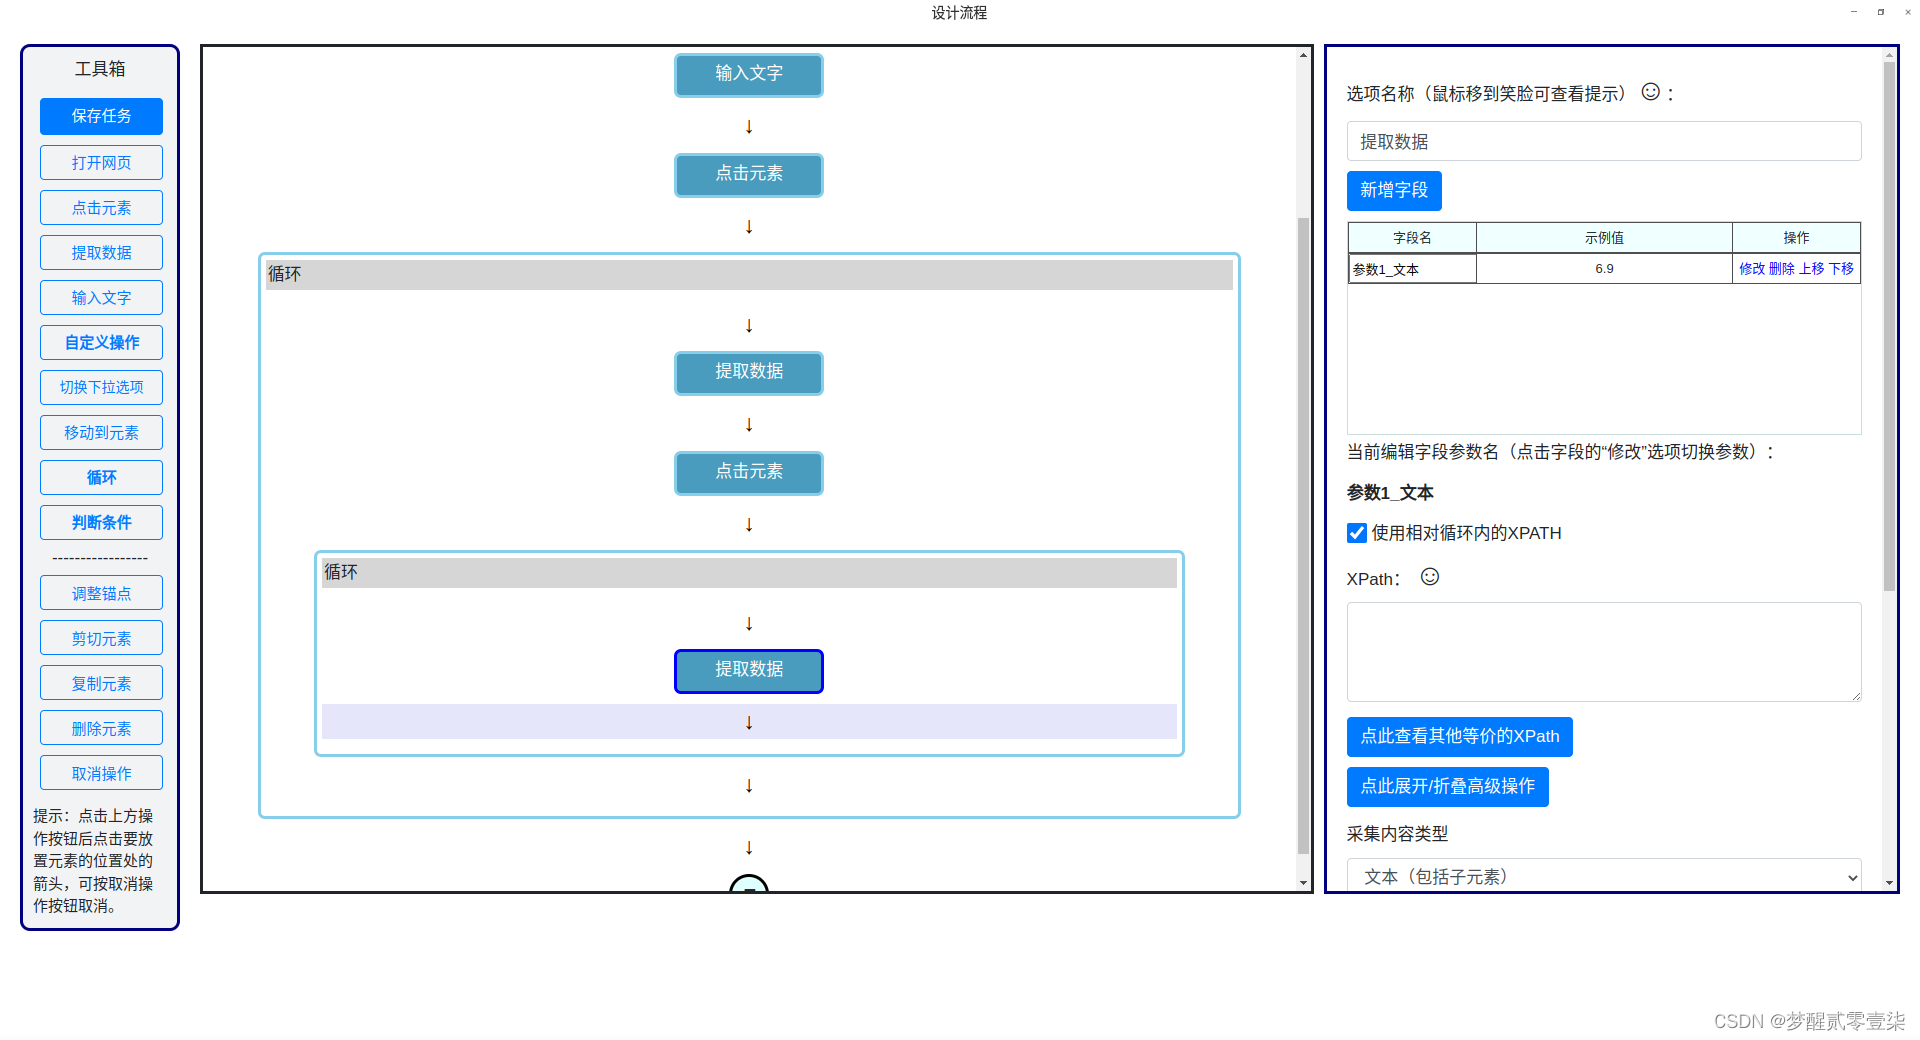The height and width of the screenshot is (1040, 1920).
Task: Click 剪切元素 button in toolbox
Action: [101, 638]
